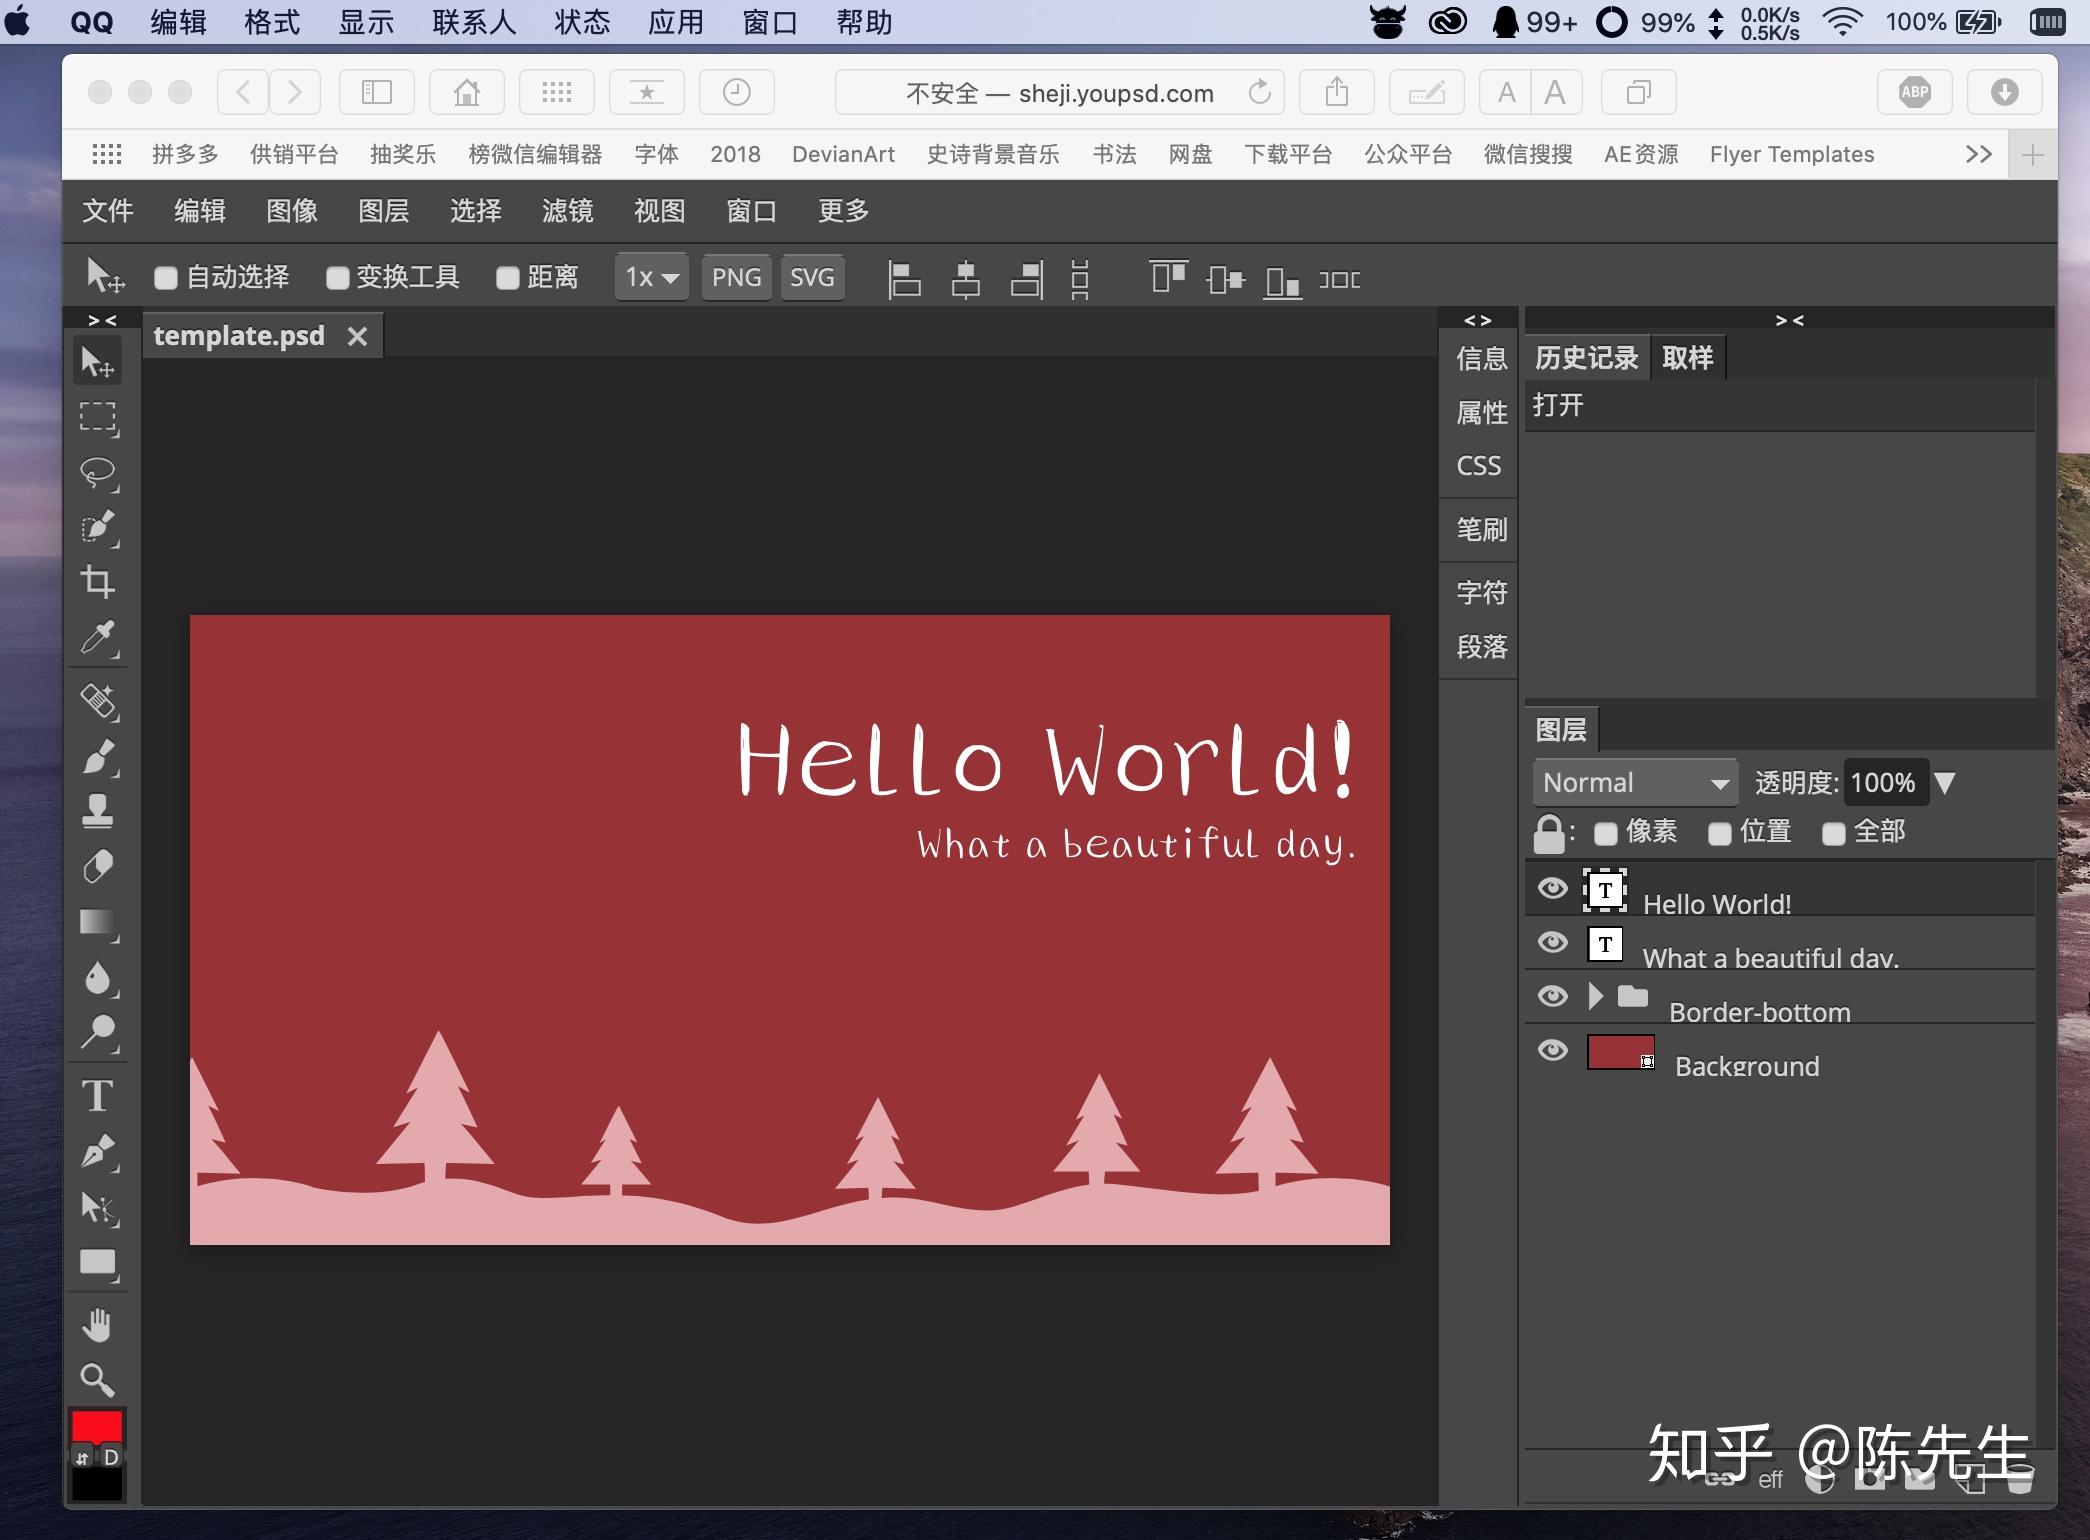The height and width of the screenshot is (1540, 2090).
Task: Select the Hand tool
Action: pyautogui.click(x=98, y=1325)
